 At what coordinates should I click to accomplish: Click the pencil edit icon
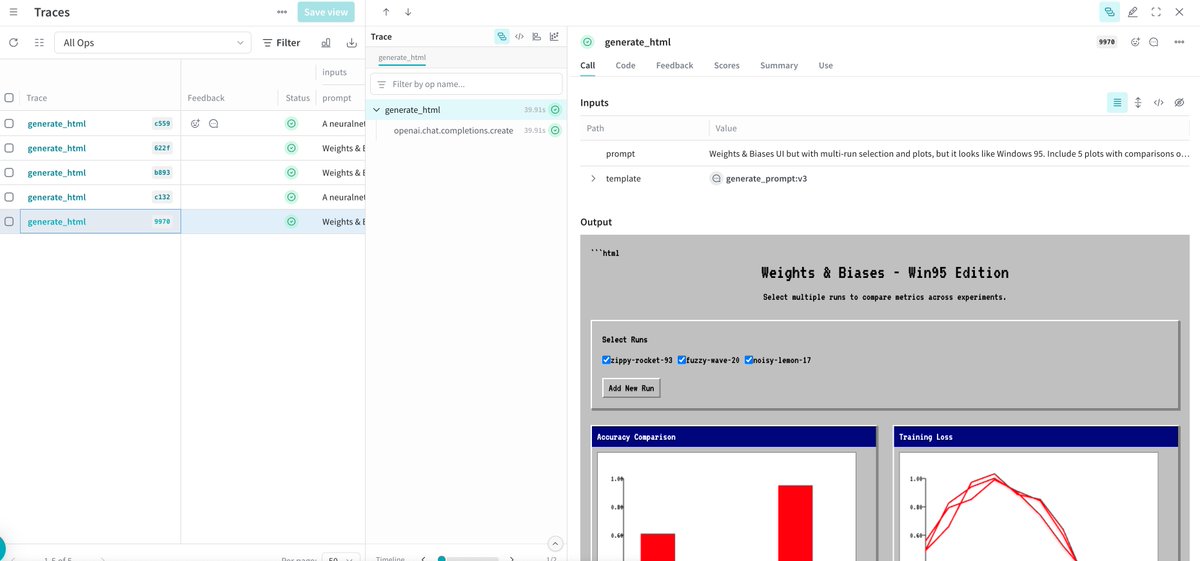point(1133,12)
